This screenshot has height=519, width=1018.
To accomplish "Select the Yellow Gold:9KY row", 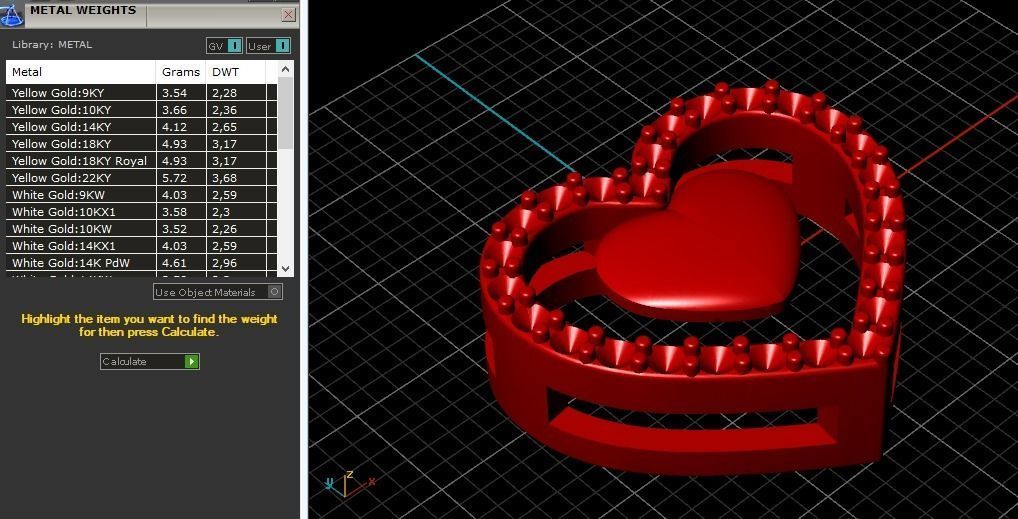I will click(142, 93).
